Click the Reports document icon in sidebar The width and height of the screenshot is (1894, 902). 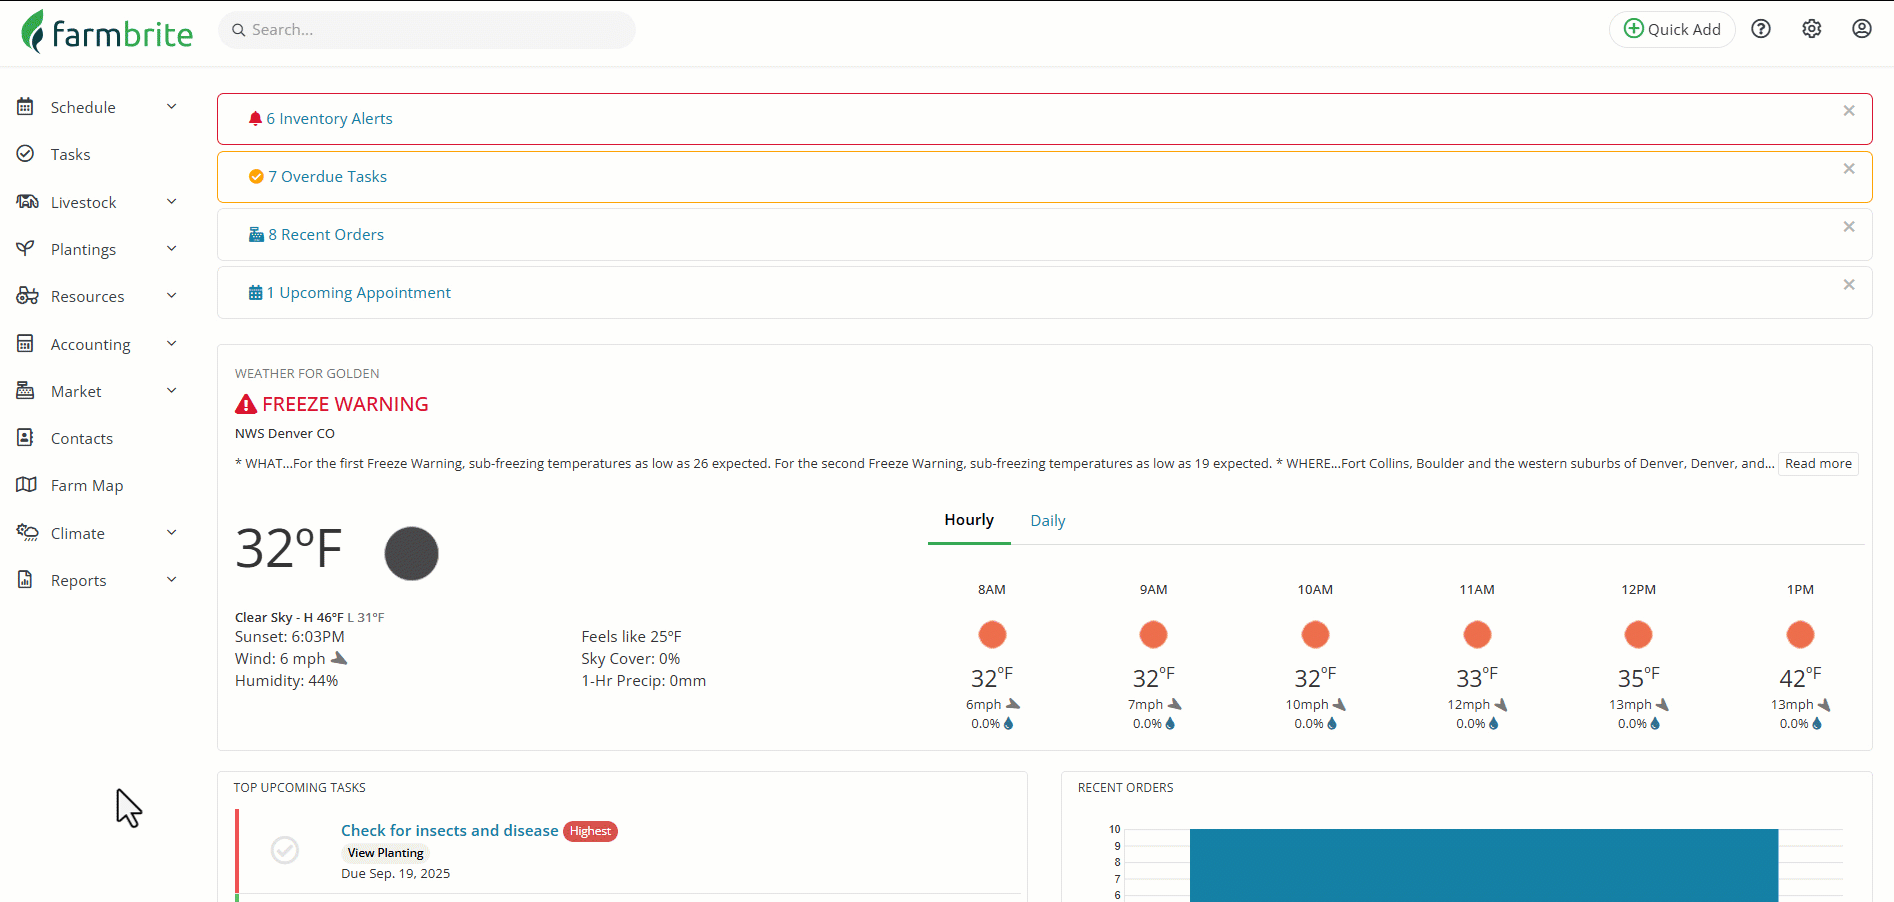coord(26,579)
